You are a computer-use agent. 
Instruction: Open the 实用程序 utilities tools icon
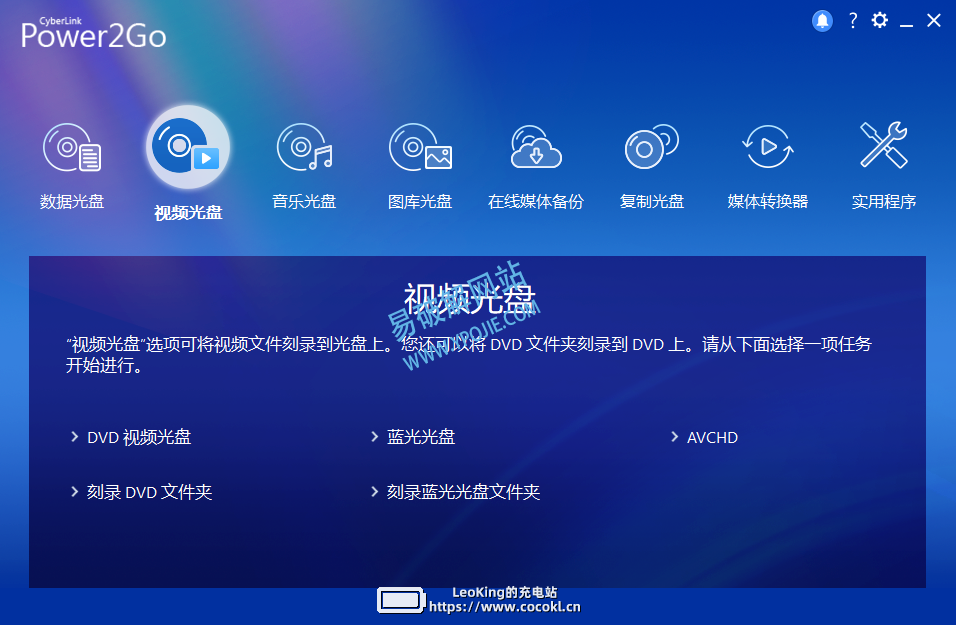[x=883, y=145]
